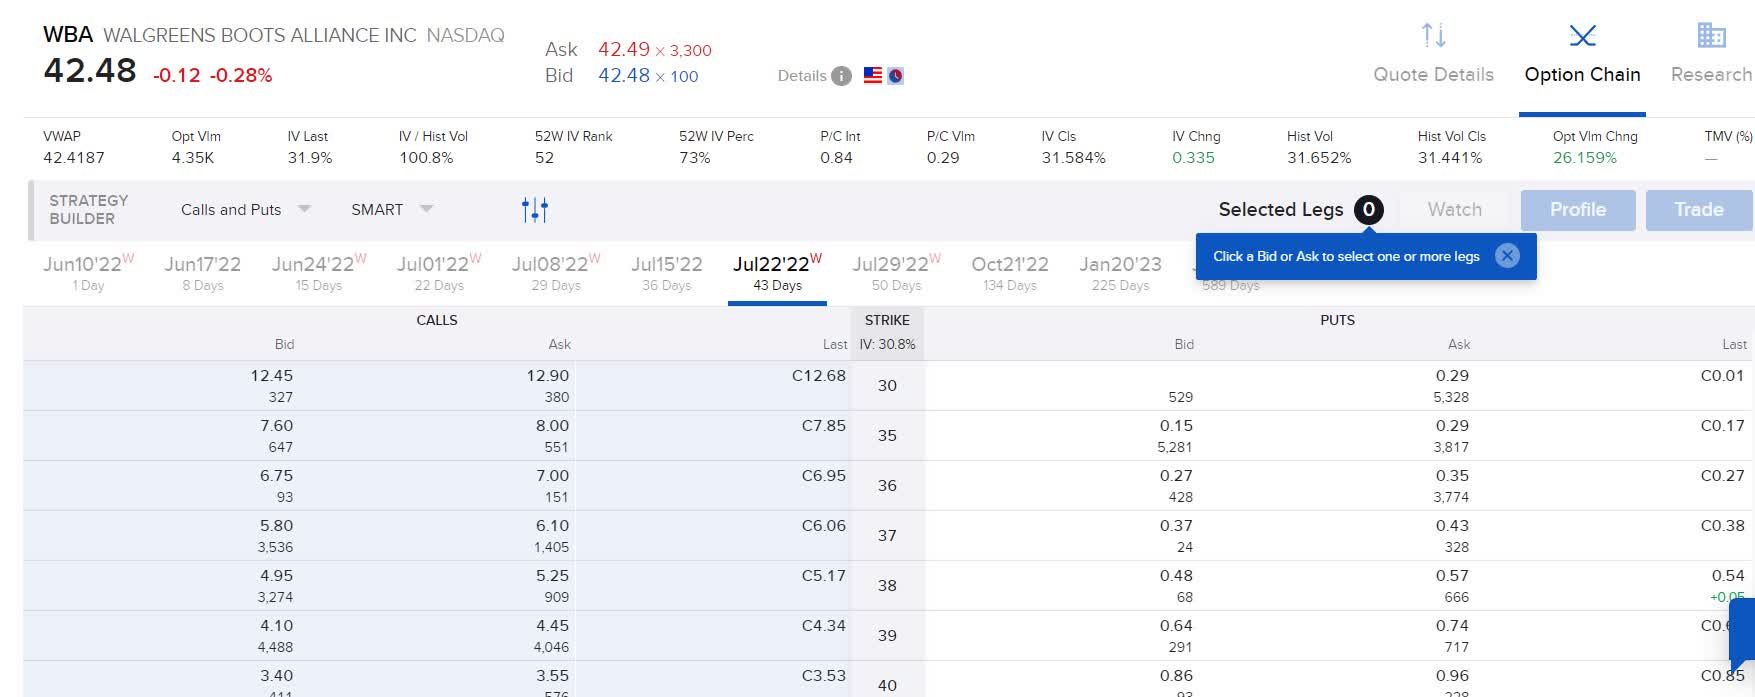The width and height of the screenshot is (1755, 697).
Task: Expand the Calls and Puts dropdown
Action: (x=246, y=209)
